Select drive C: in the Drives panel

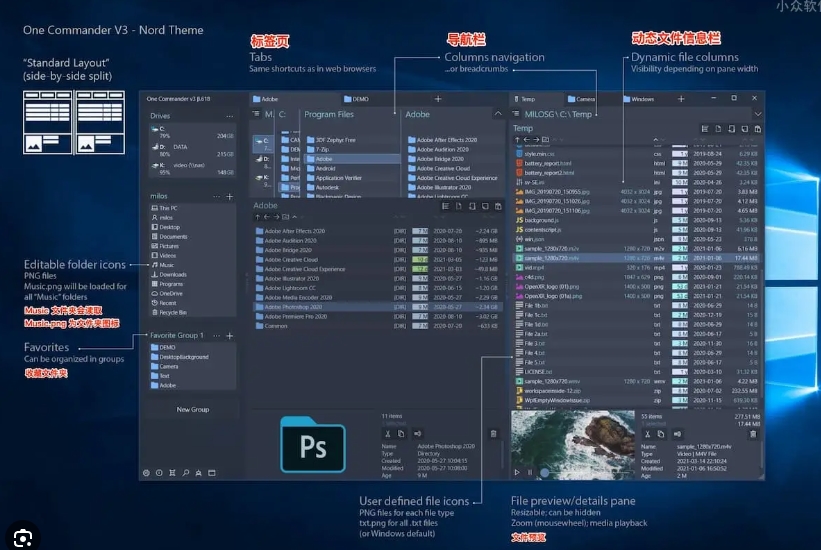[192, 132]
